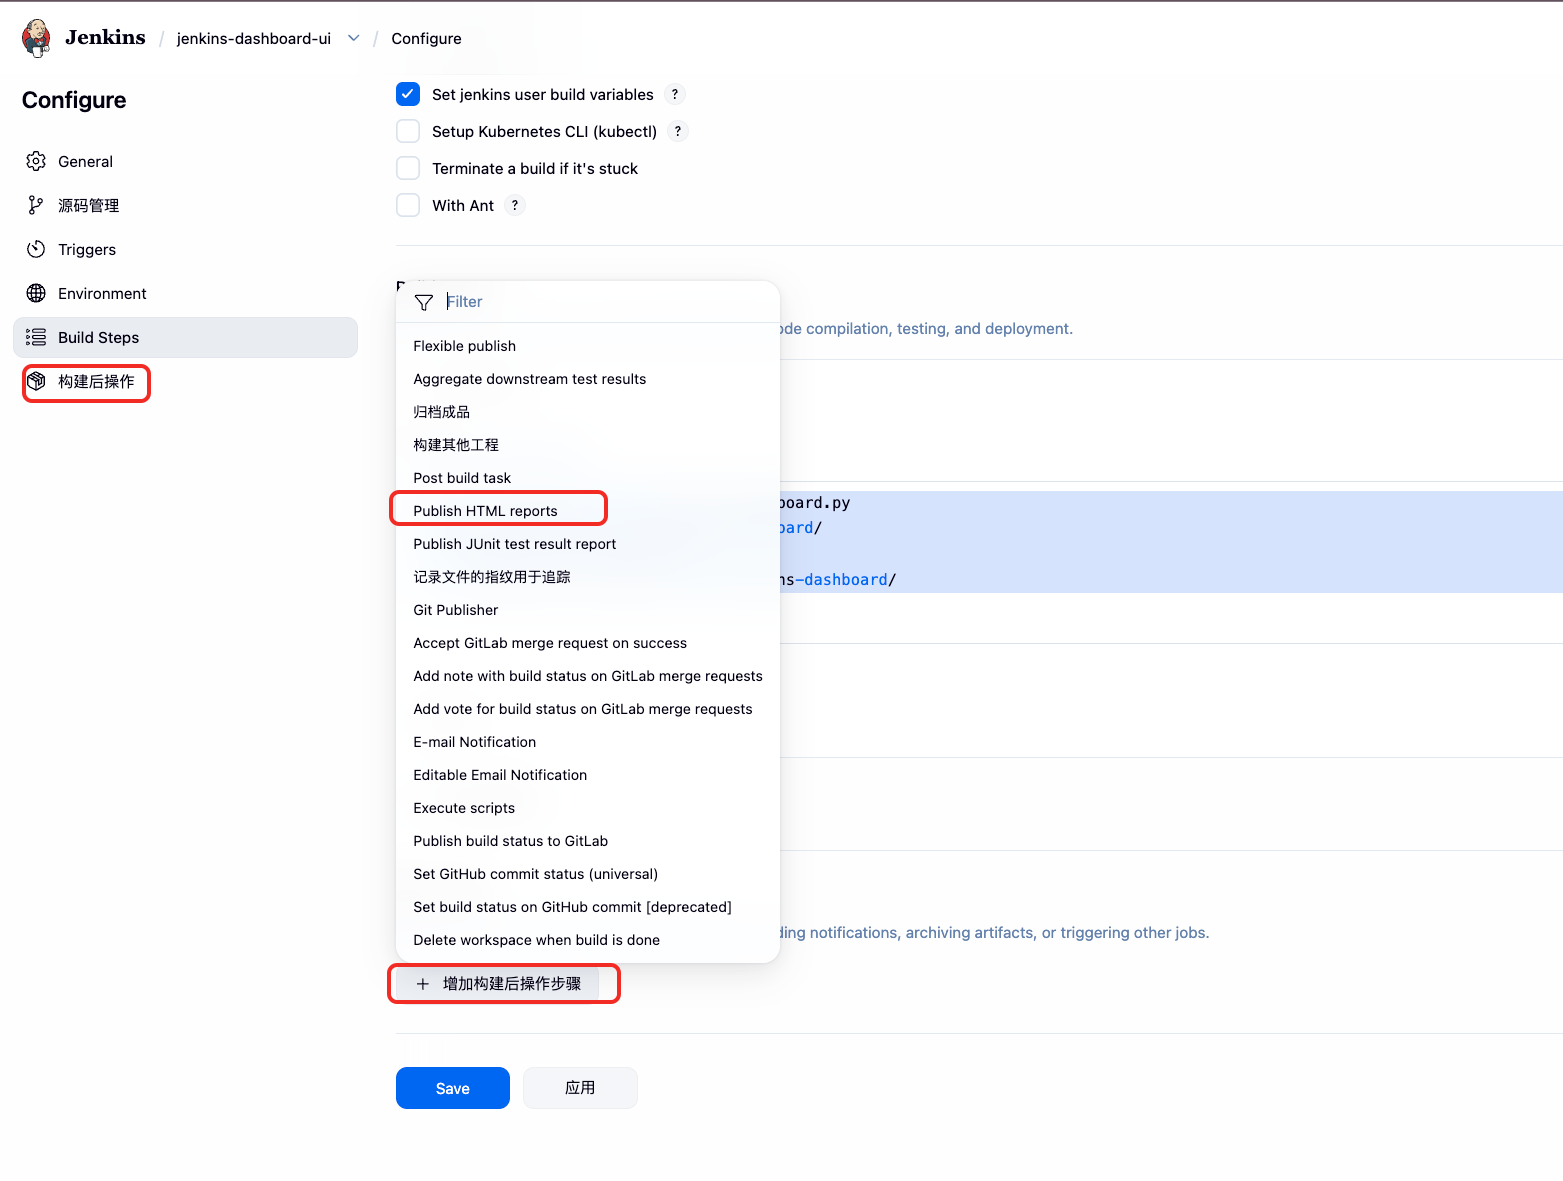Select Aggregate downstream test results
The image size is (1563, 1181).
pos(588,379)
